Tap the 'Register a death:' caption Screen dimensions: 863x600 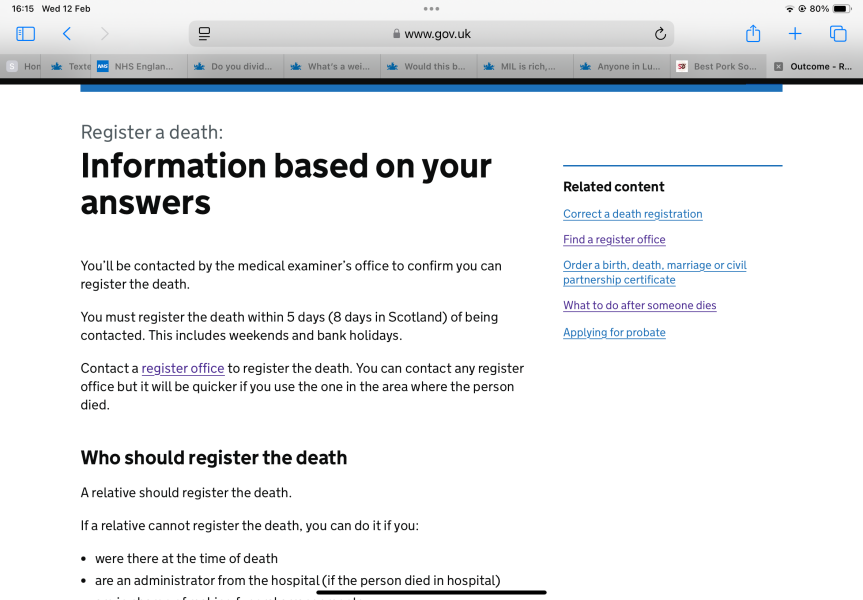[x=152, y=133]
